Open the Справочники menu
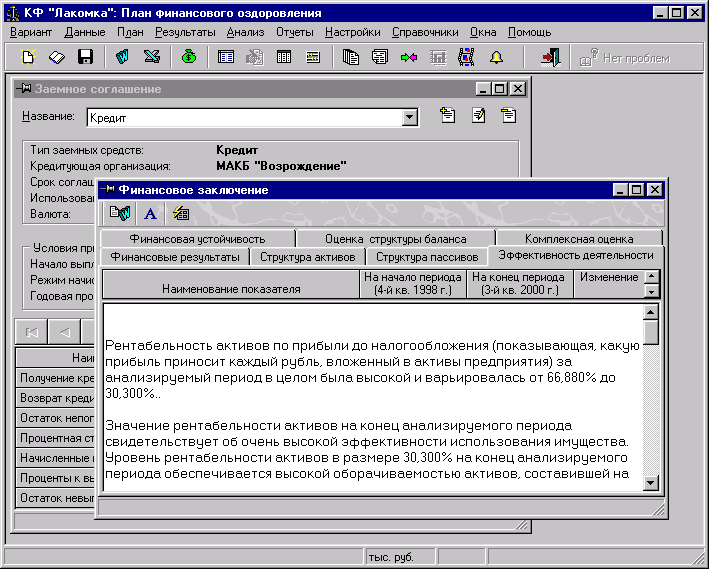 pos(425,32)
